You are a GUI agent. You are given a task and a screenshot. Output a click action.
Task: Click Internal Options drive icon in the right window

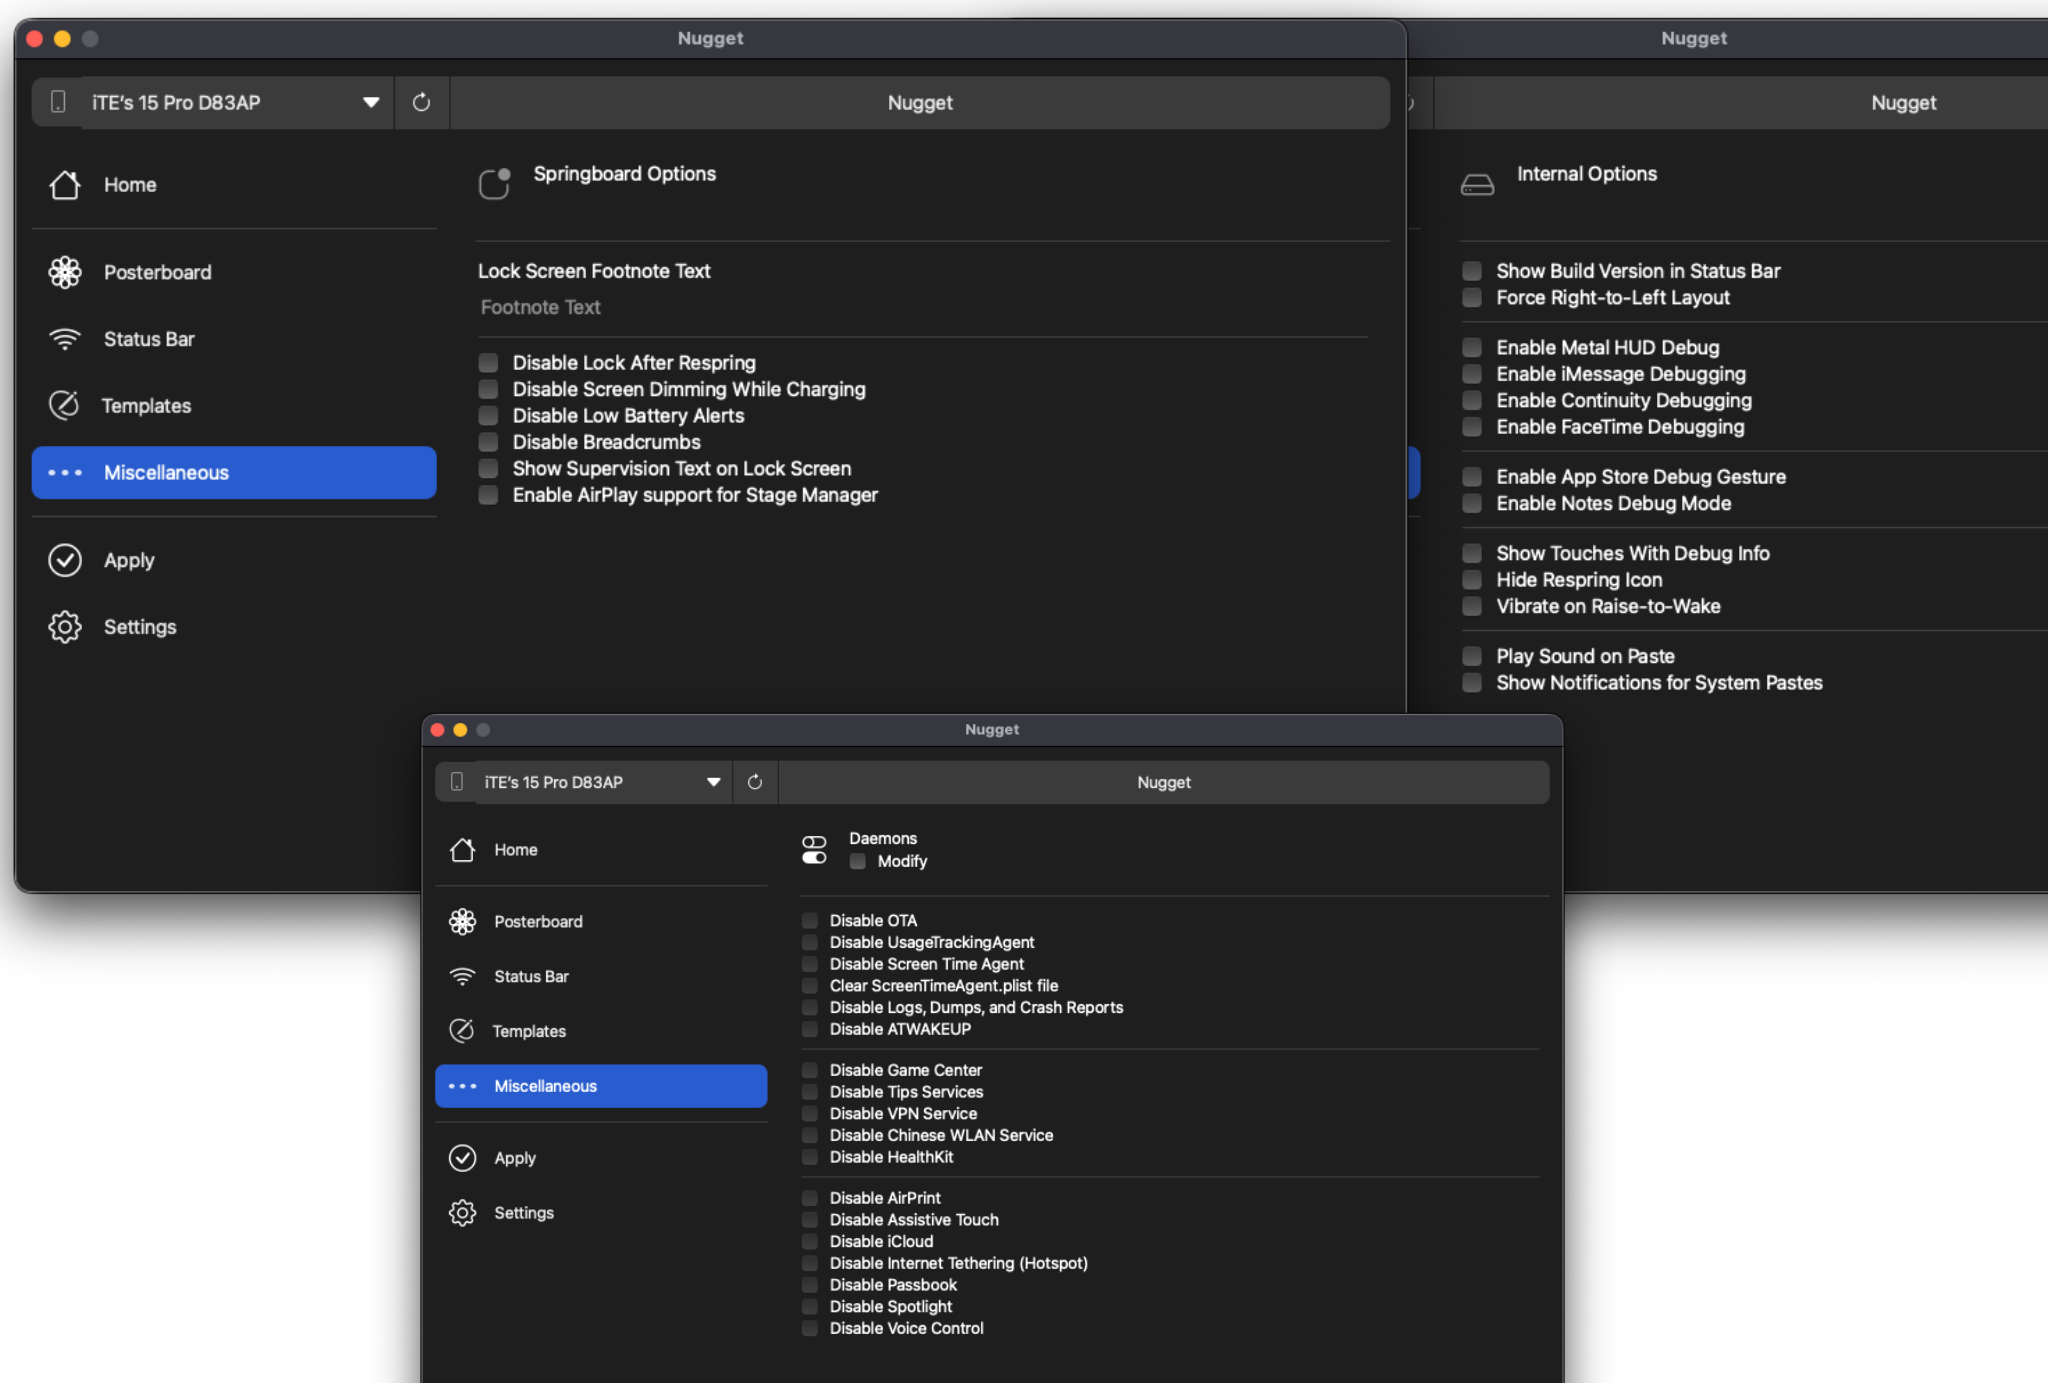pyautogui.click(x=1477, y=184)
